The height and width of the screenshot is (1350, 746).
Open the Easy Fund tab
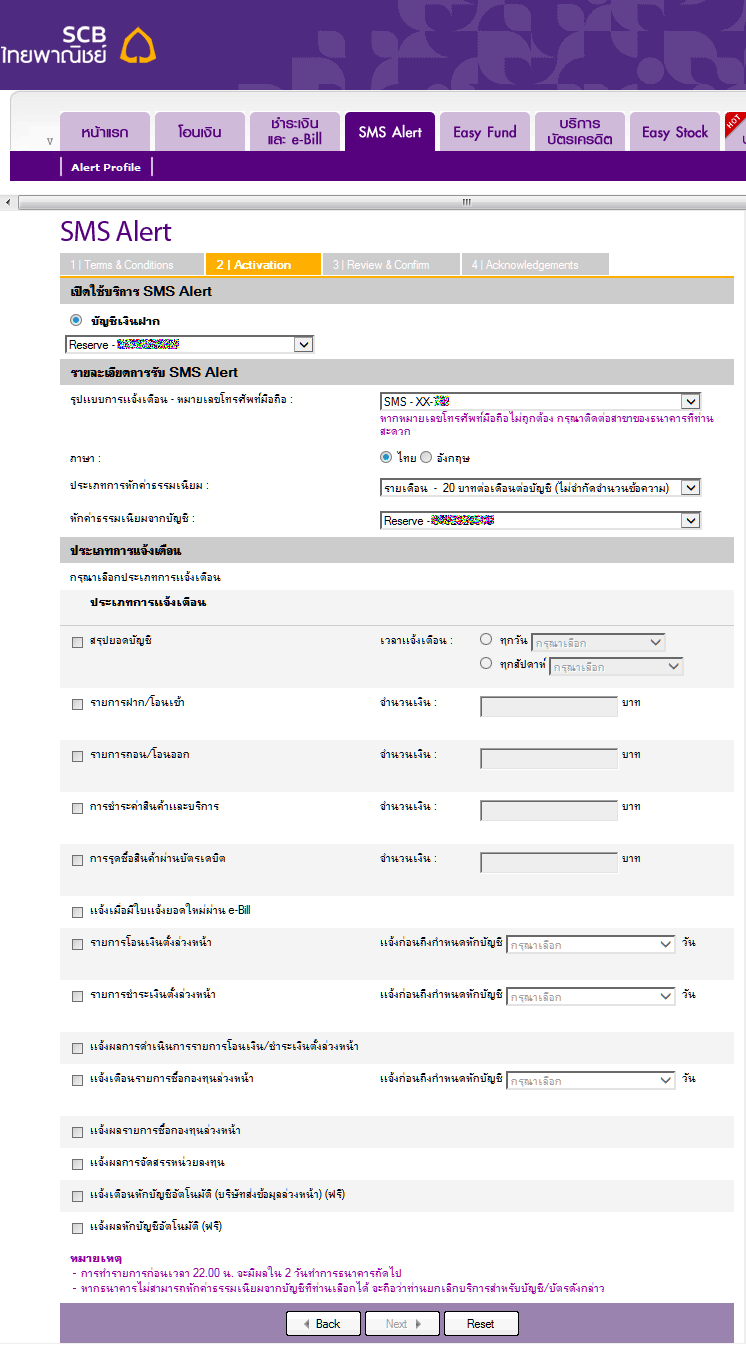(485, 132)
